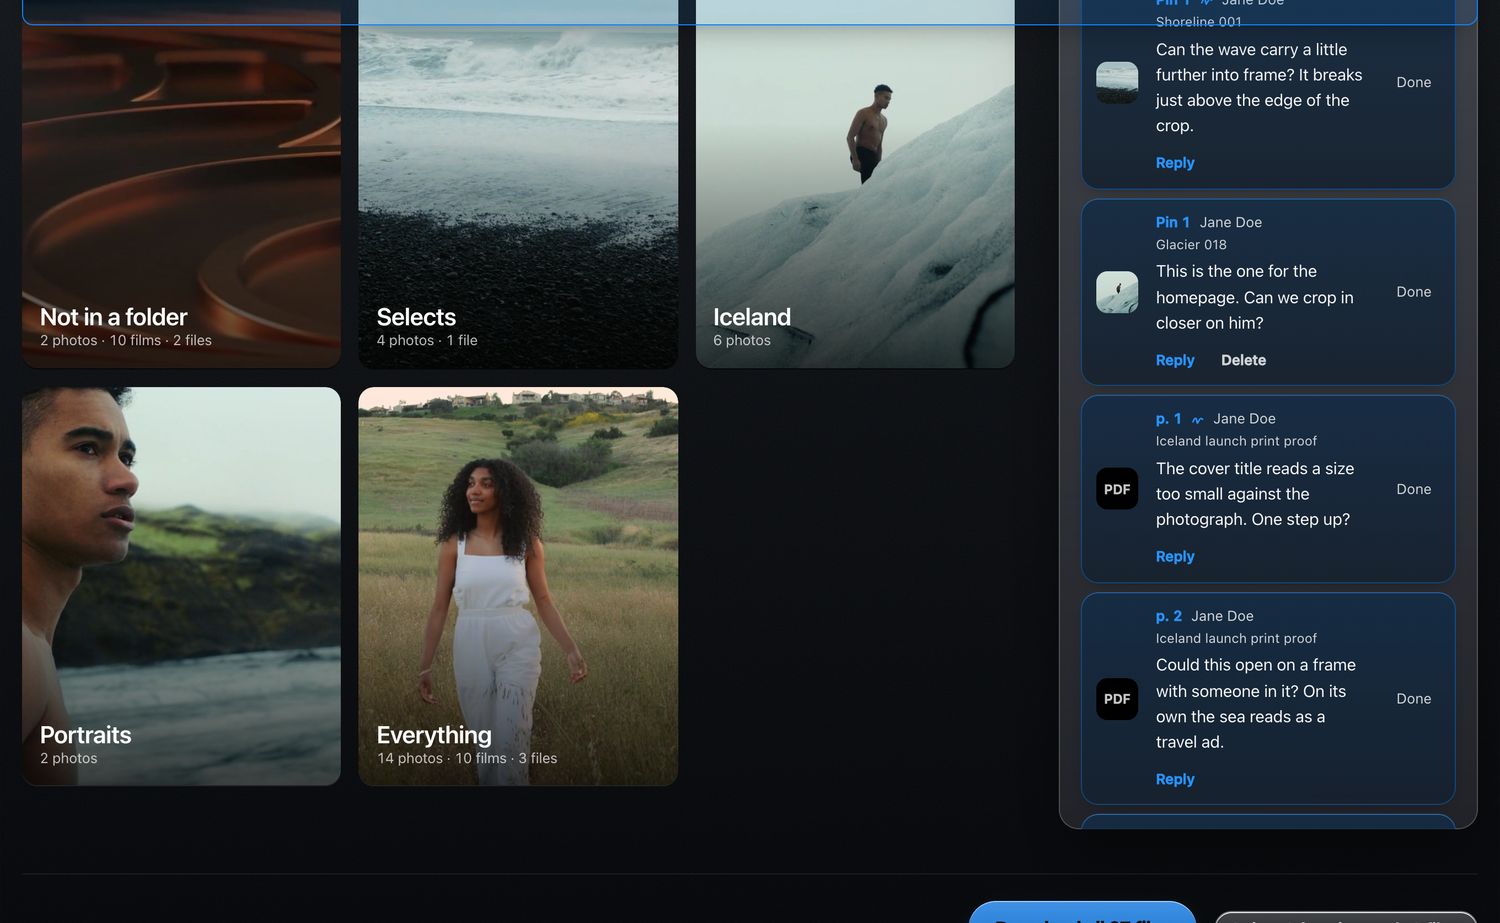Click 'Iceland launch print proof' under p. 2
The width and height of the screenshot is (1500, 923).
coord(1236,638)
